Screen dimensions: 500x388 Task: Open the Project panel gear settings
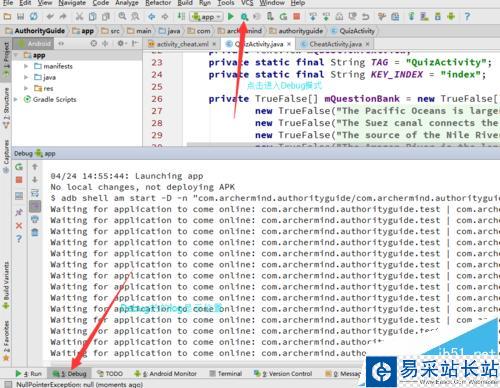click(121, 44)
